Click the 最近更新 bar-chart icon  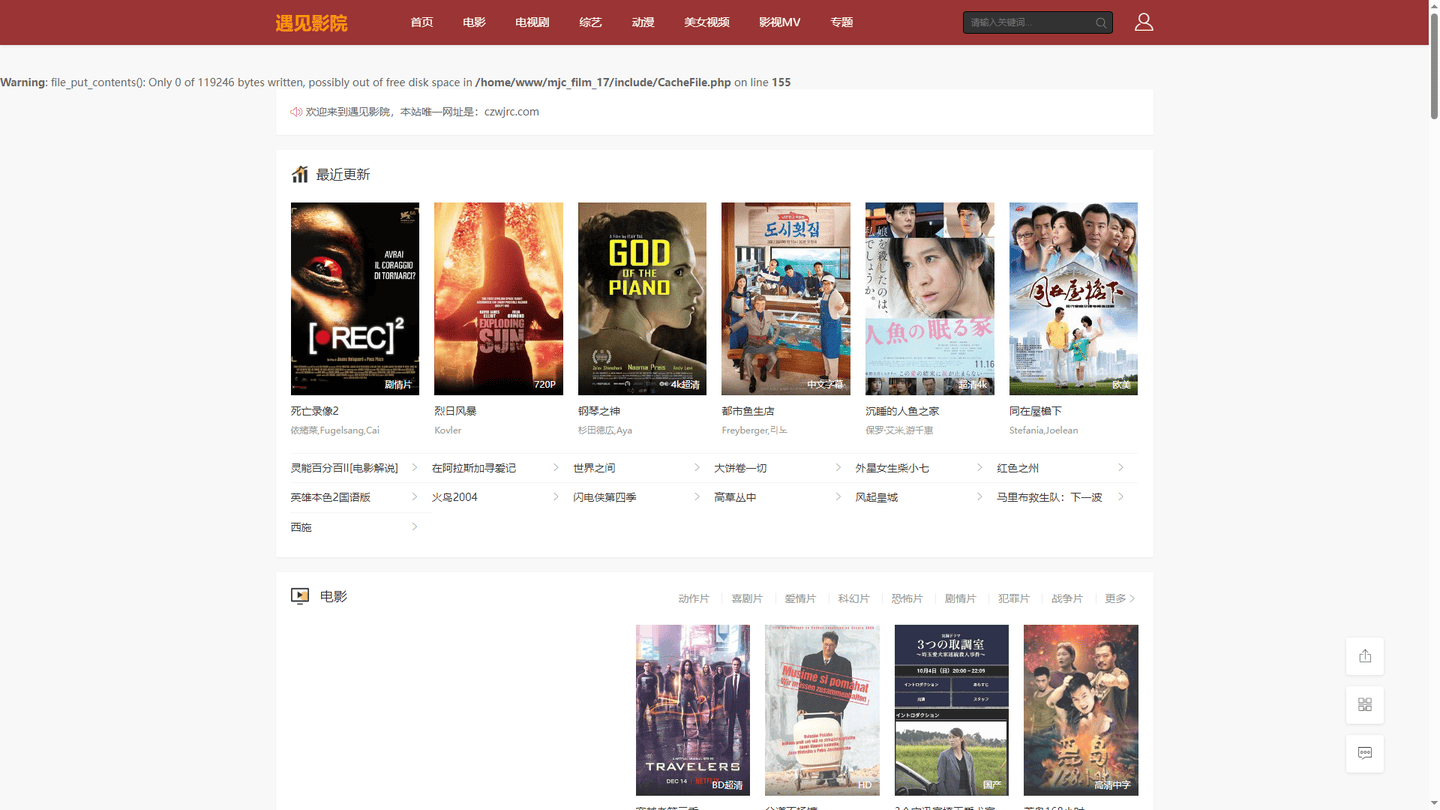pyautogui.click(x=300, y=174)
